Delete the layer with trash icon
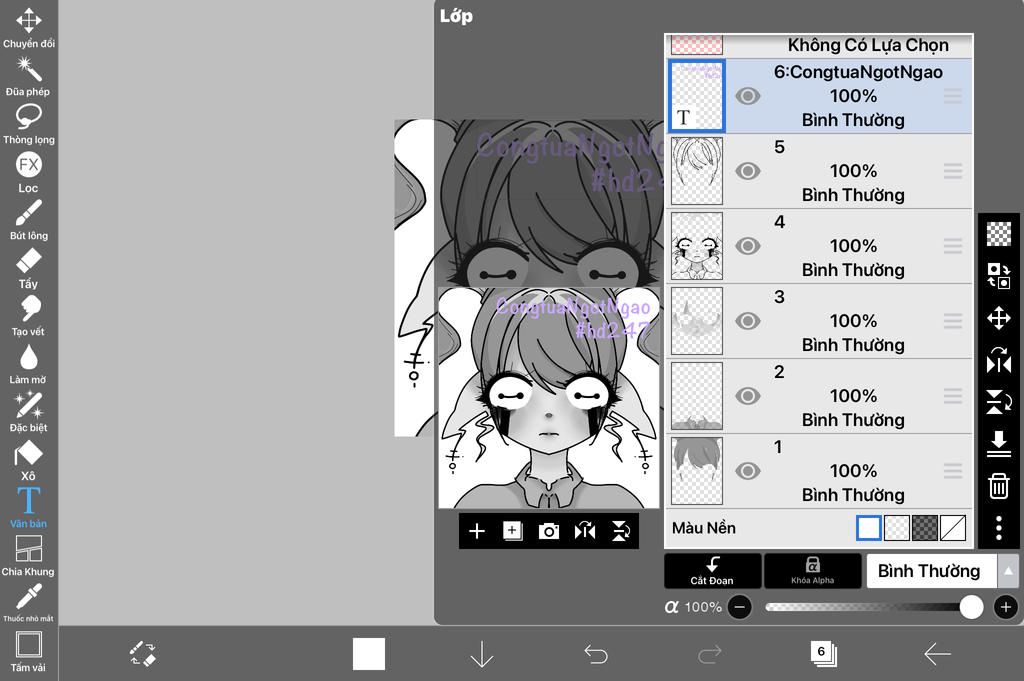The width and height of the screenshot is (1024, 681). [999, 486]
